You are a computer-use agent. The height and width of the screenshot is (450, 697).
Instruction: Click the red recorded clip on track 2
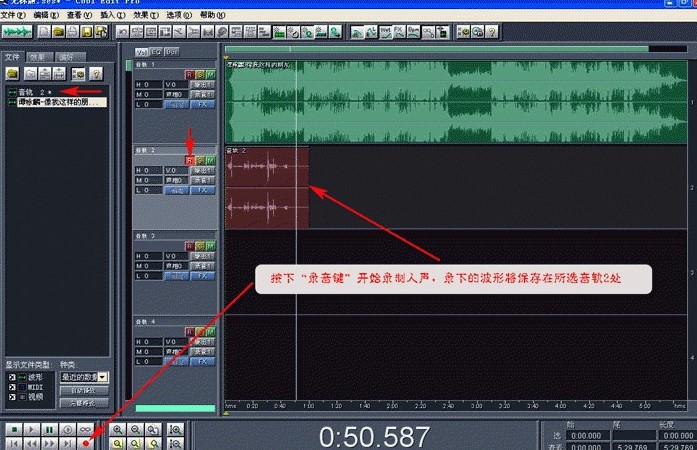267,188
